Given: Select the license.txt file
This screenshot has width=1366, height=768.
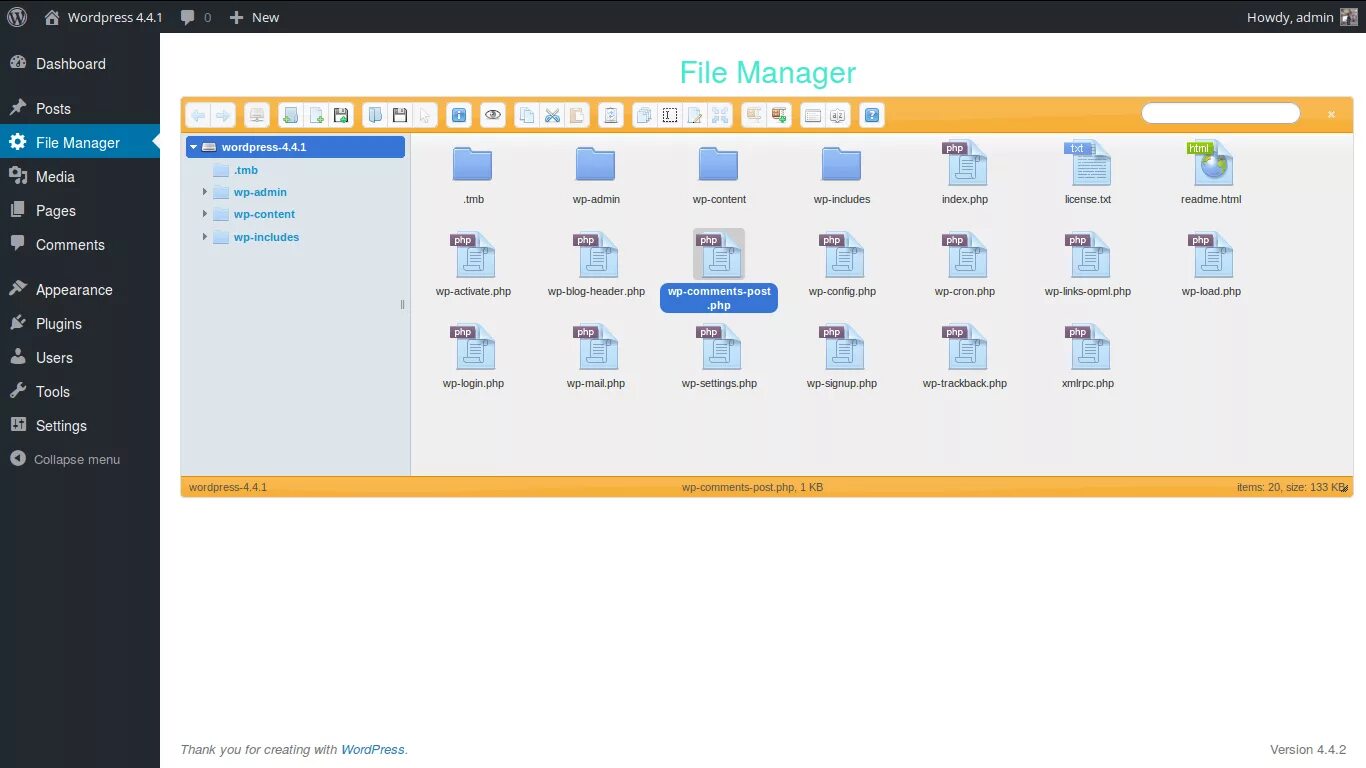Looking at the screenshot, I should [x=1088, y=174].
